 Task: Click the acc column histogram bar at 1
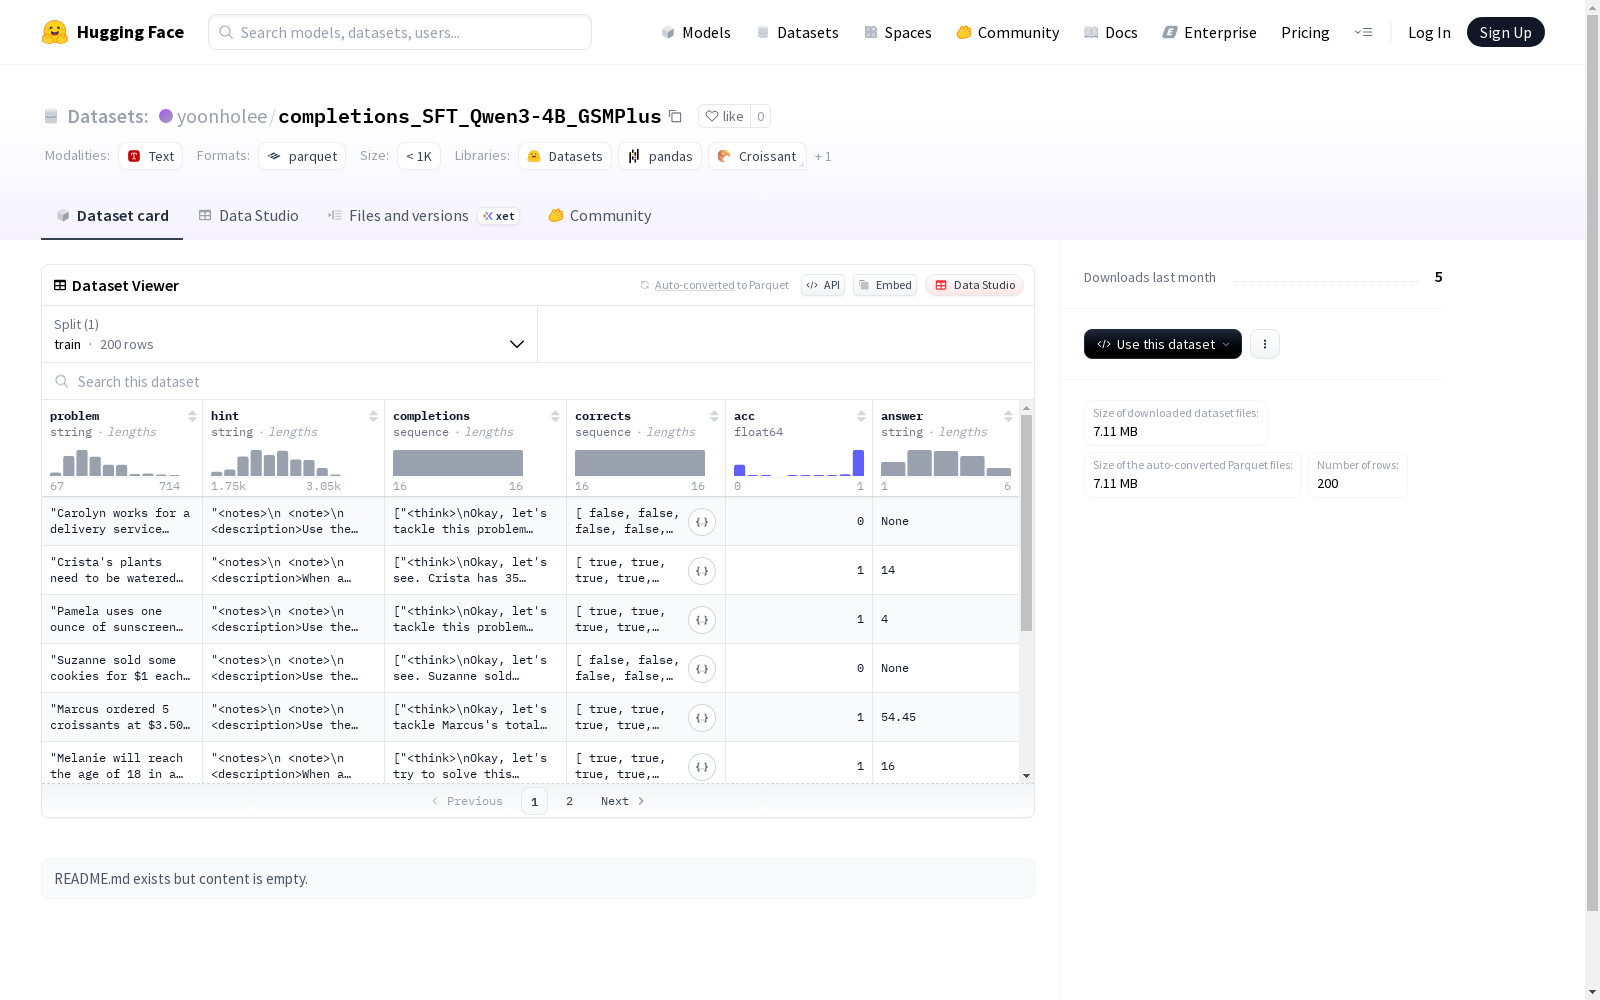tap(858, 463)
